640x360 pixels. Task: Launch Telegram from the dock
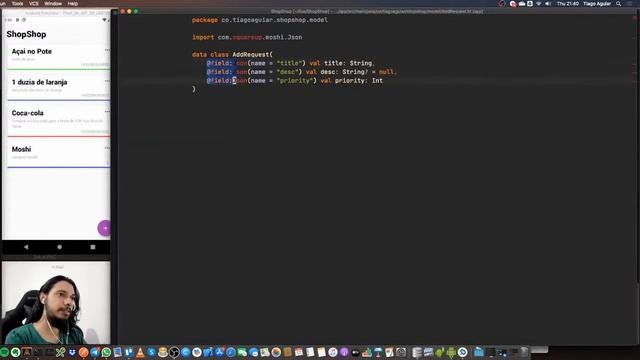point(95,352)
